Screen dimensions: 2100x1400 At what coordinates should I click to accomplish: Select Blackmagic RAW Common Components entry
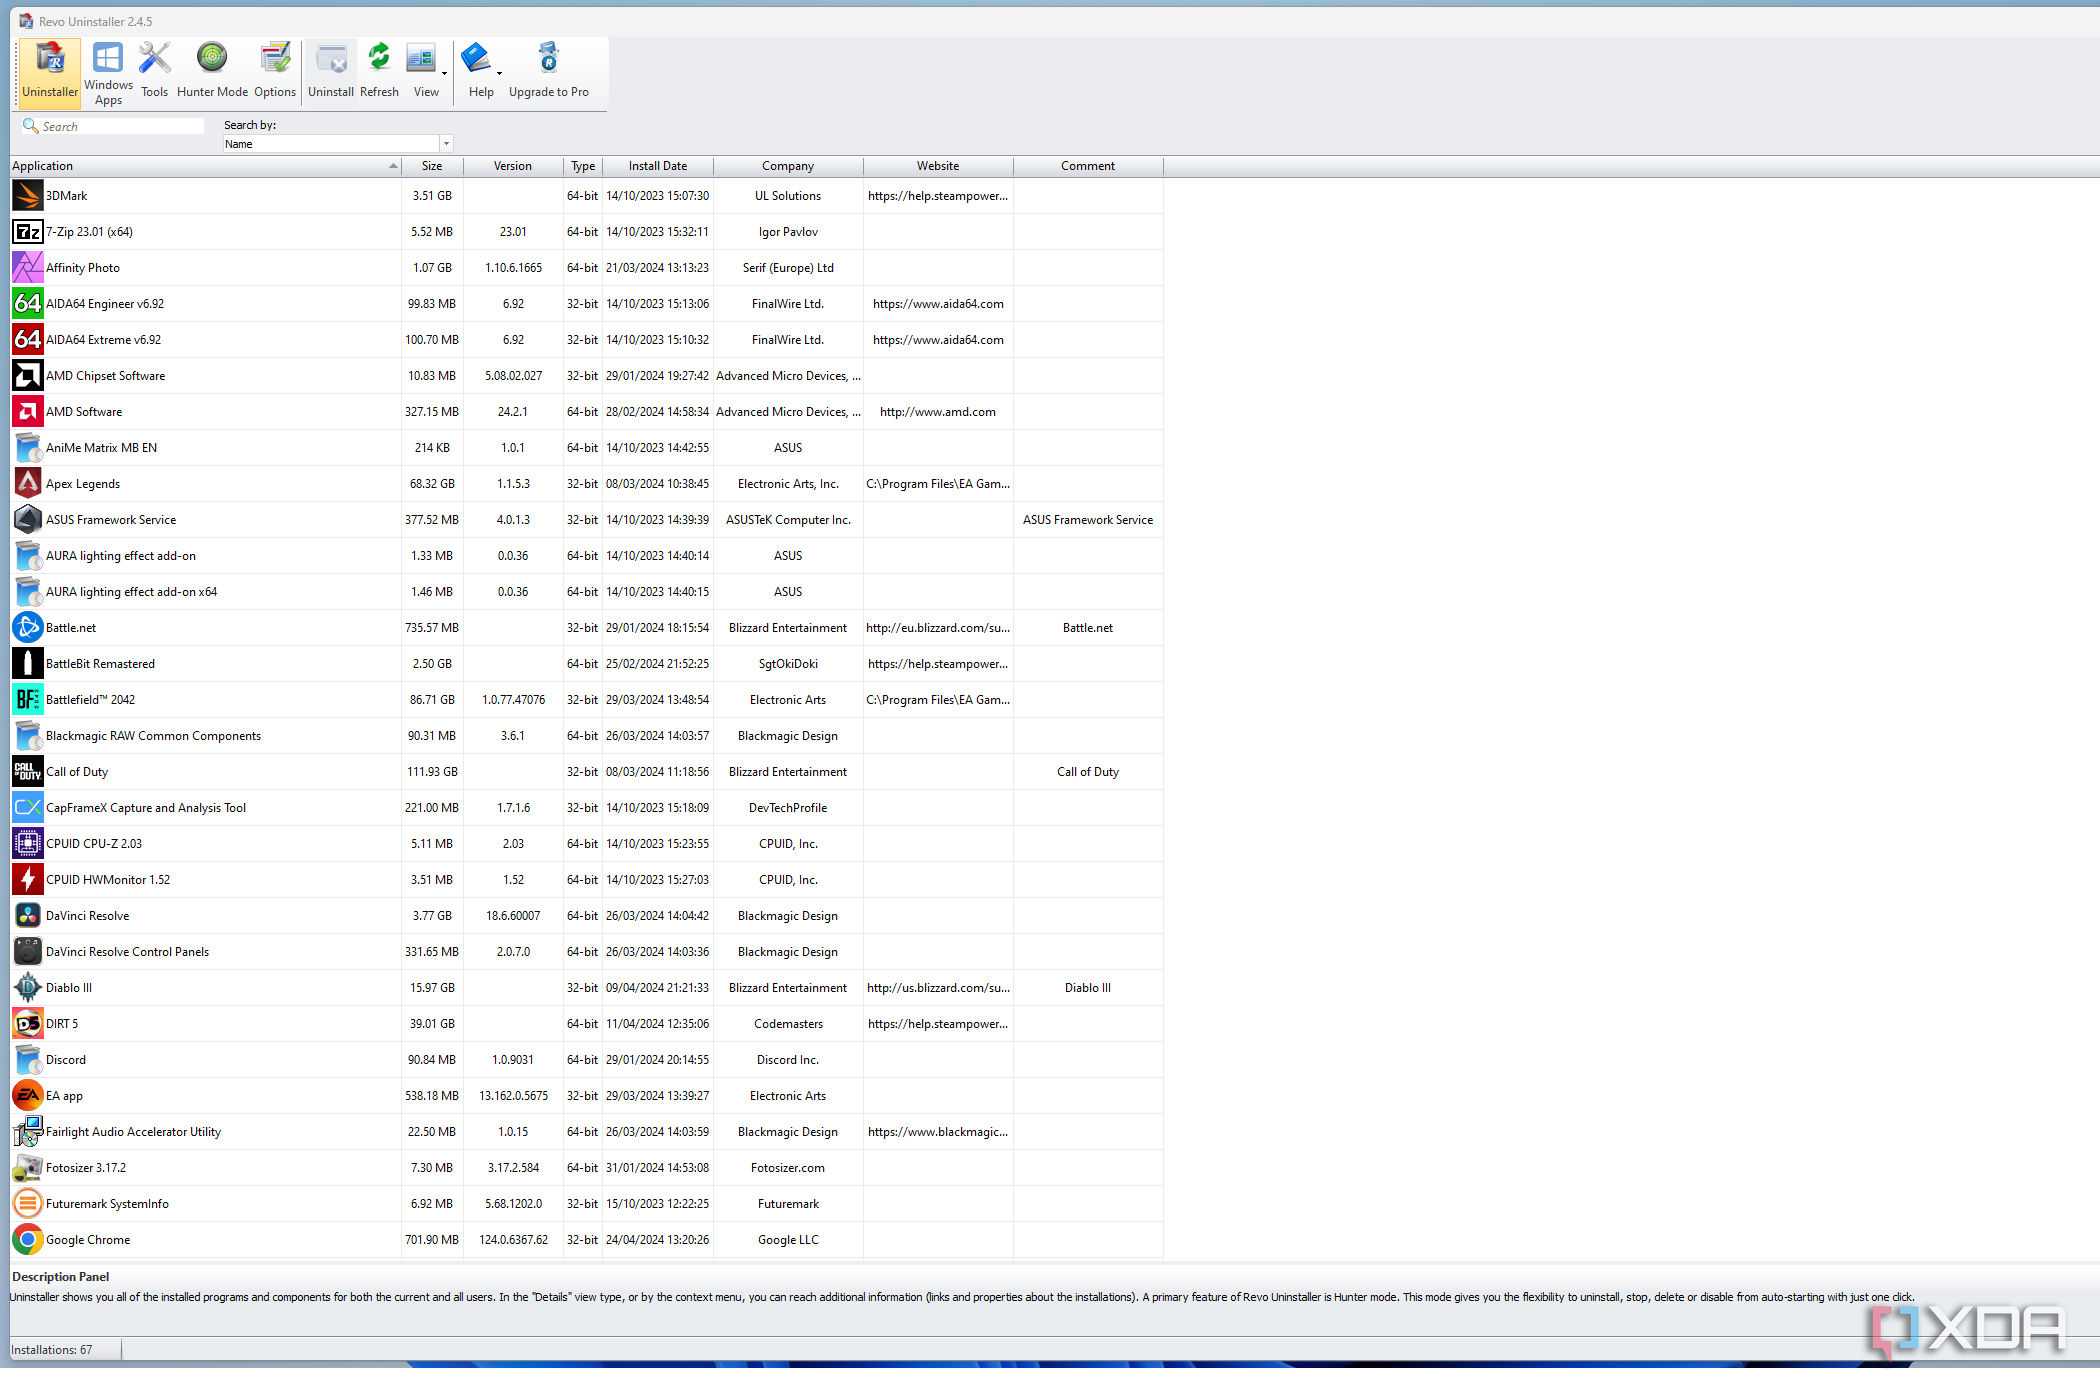153,736
